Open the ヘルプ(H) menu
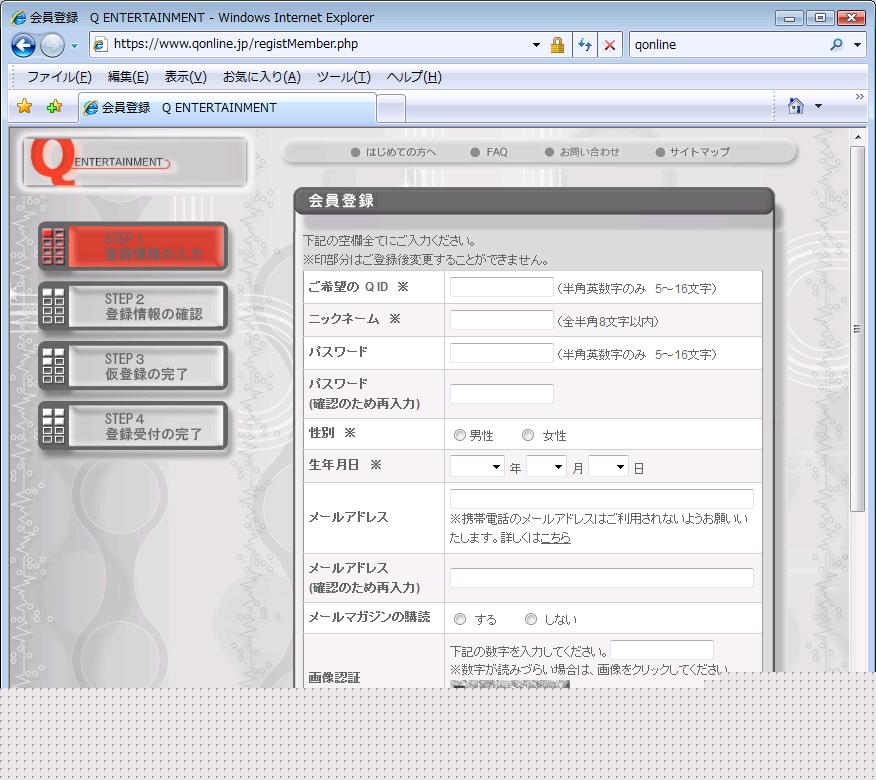The image size is (876, 780). (x=414, y=77)
